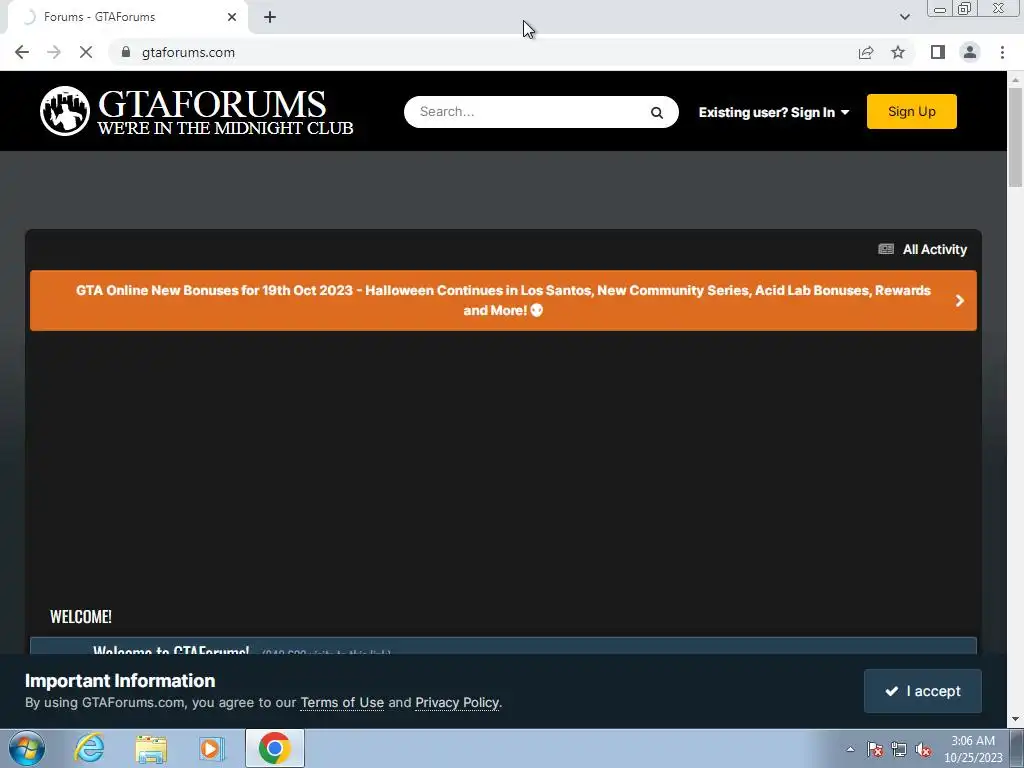Open the All Activity stream

pos(923,249)
